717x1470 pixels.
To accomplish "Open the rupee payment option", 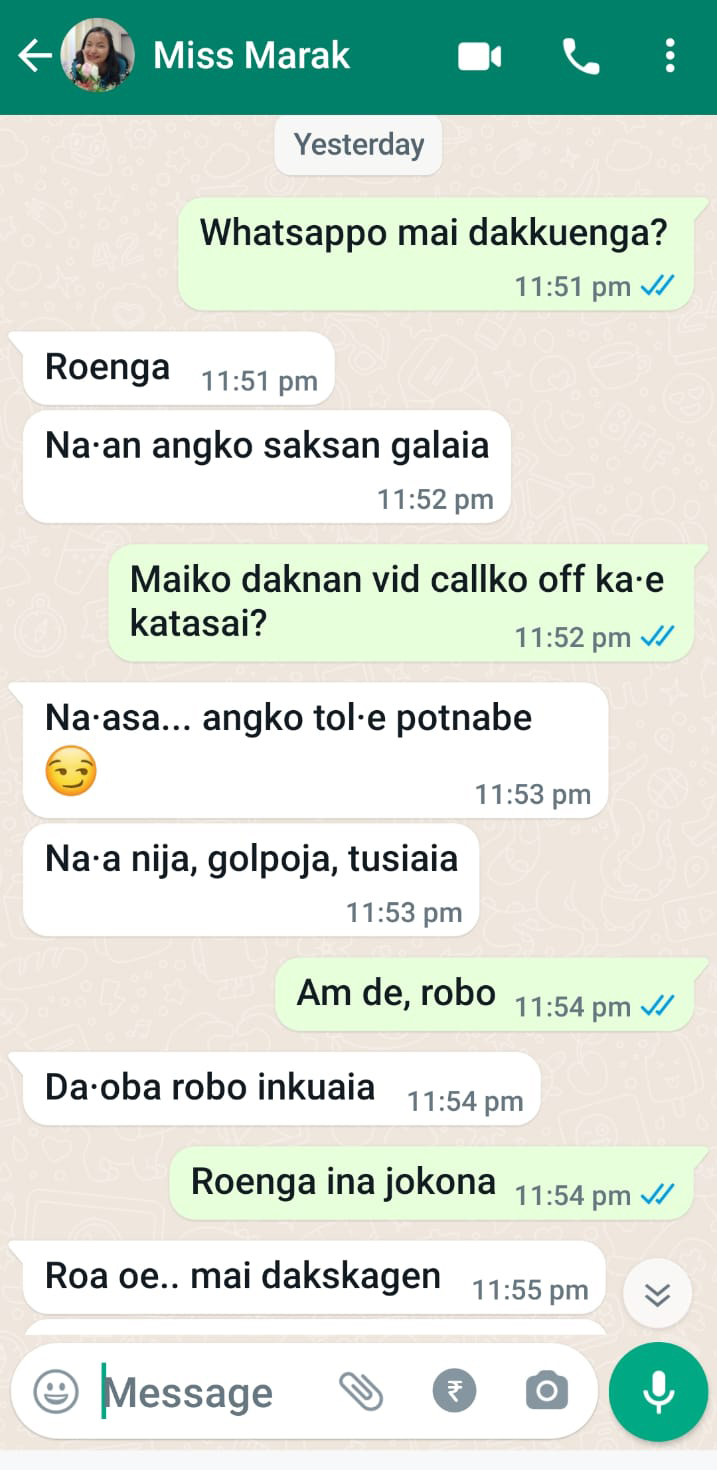I will pos(454,1391).
